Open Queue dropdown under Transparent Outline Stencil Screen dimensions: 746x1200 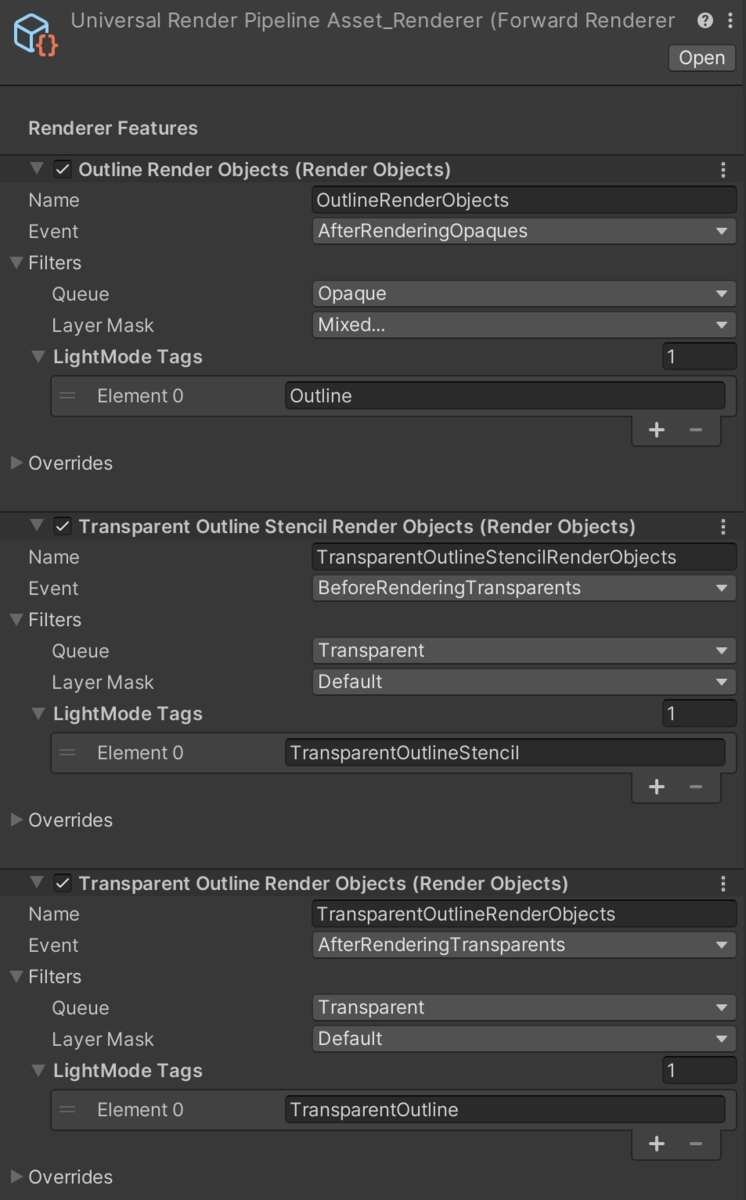tap(524, 651)
